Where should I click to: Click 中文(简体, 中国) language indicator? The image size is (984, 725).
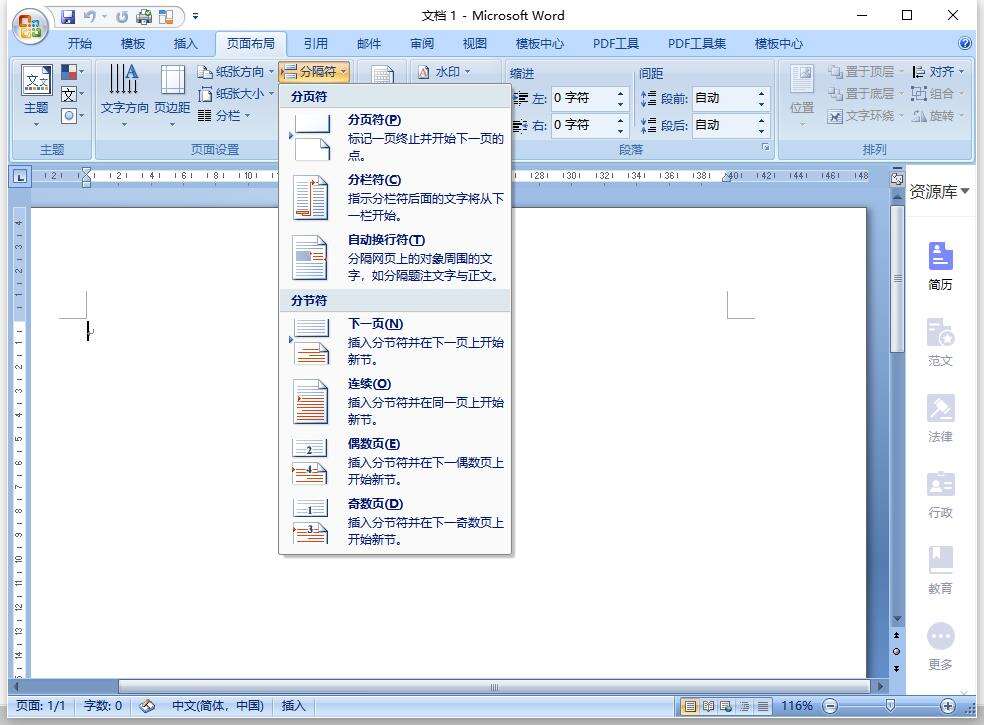(x=218, y=706)
